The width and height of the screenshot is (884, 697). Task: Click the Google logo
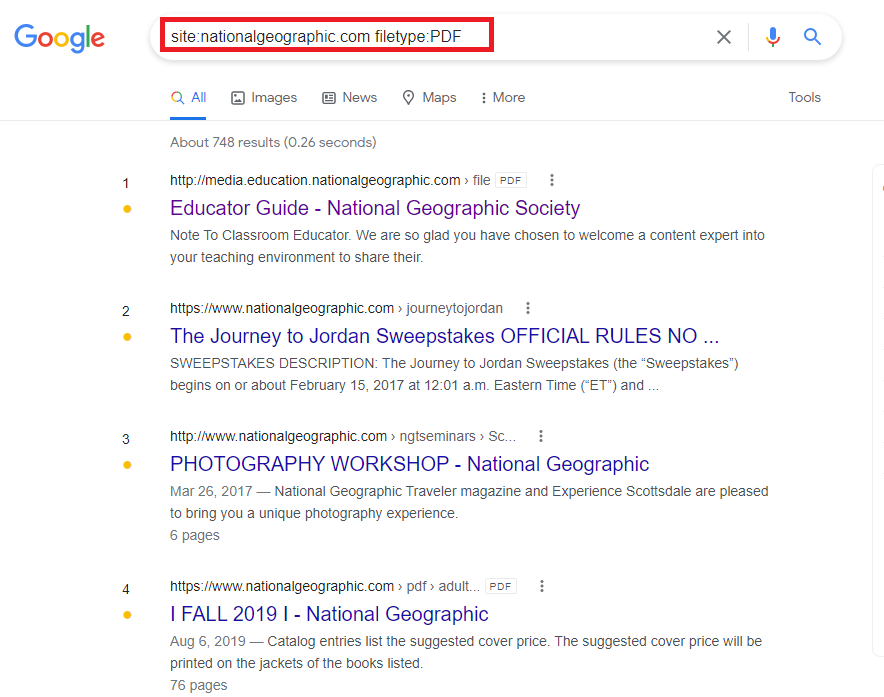59,38
